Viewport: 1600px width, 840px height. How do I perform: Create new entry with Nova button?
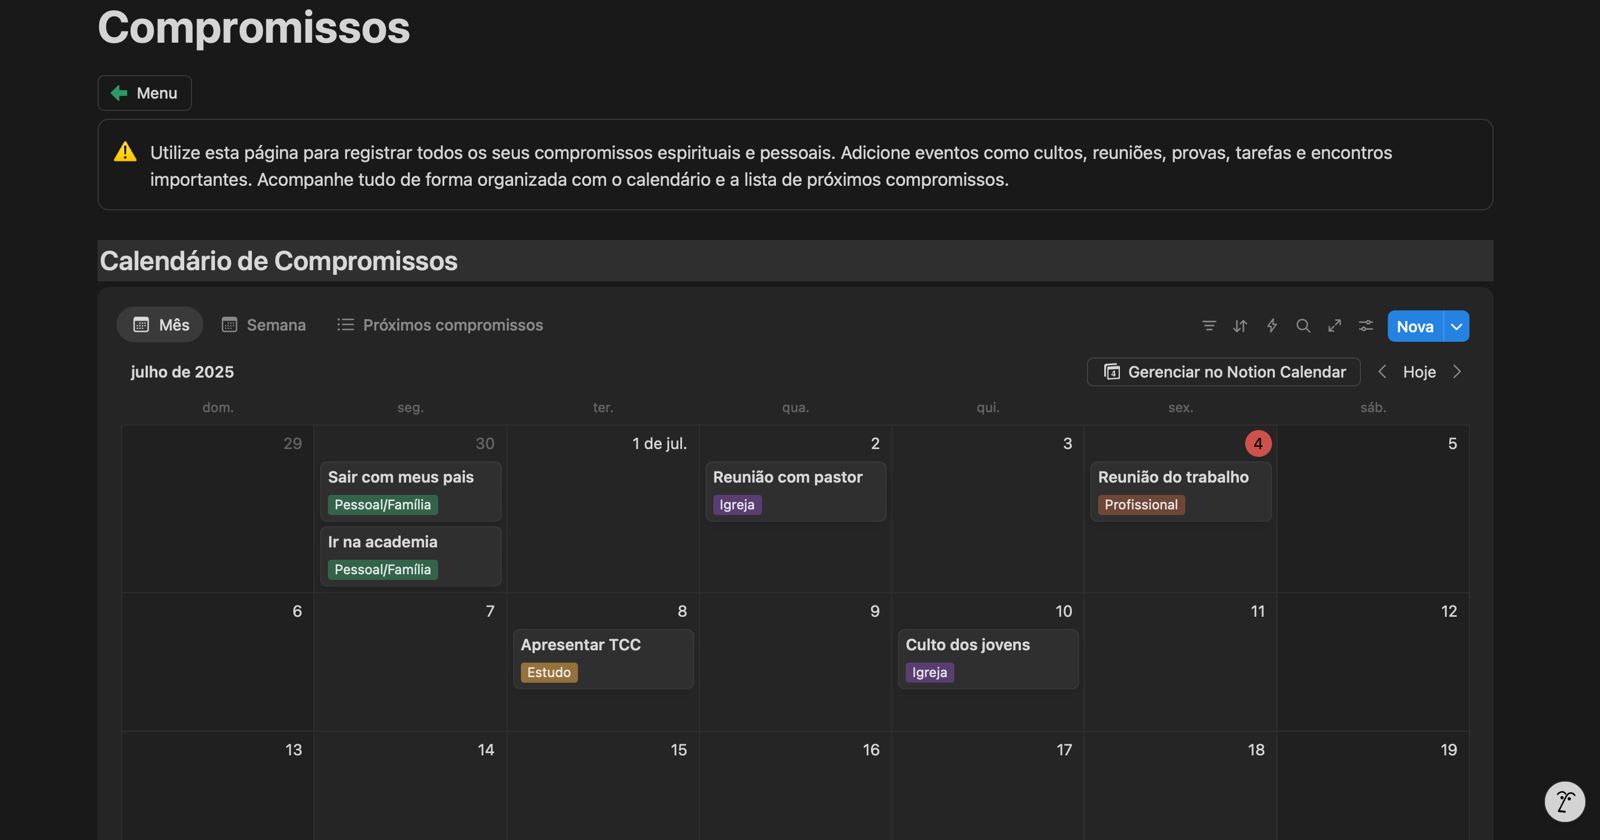(1414, 327)
